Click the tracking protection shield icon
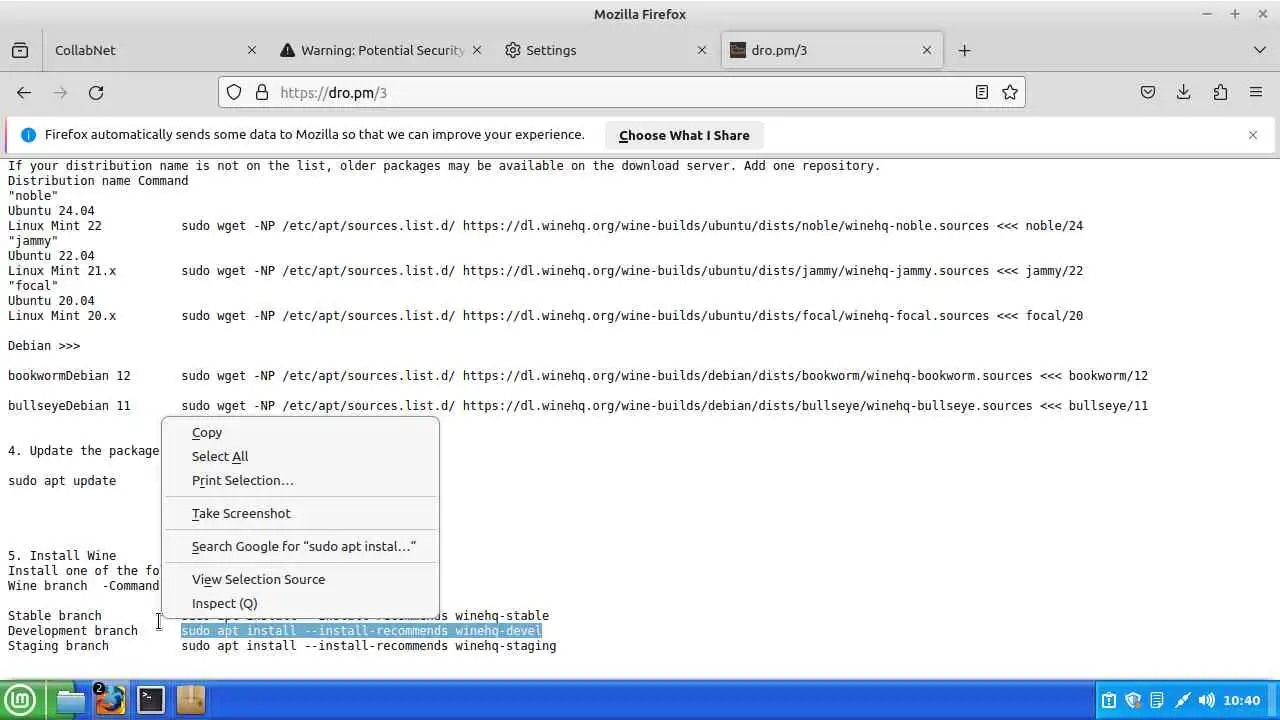Viewport: 1280px width, 720px height. coord(234,92)
